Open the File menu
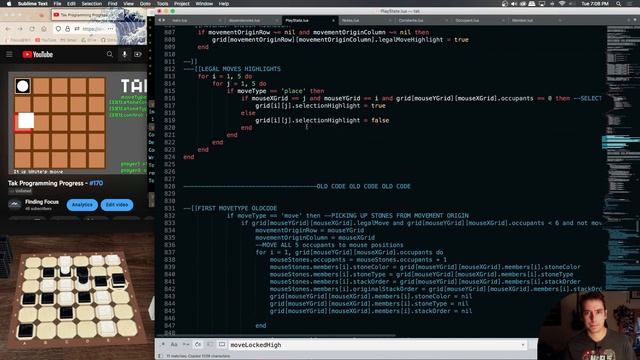Viewport: 640px width, 360px height. point(58,4)
